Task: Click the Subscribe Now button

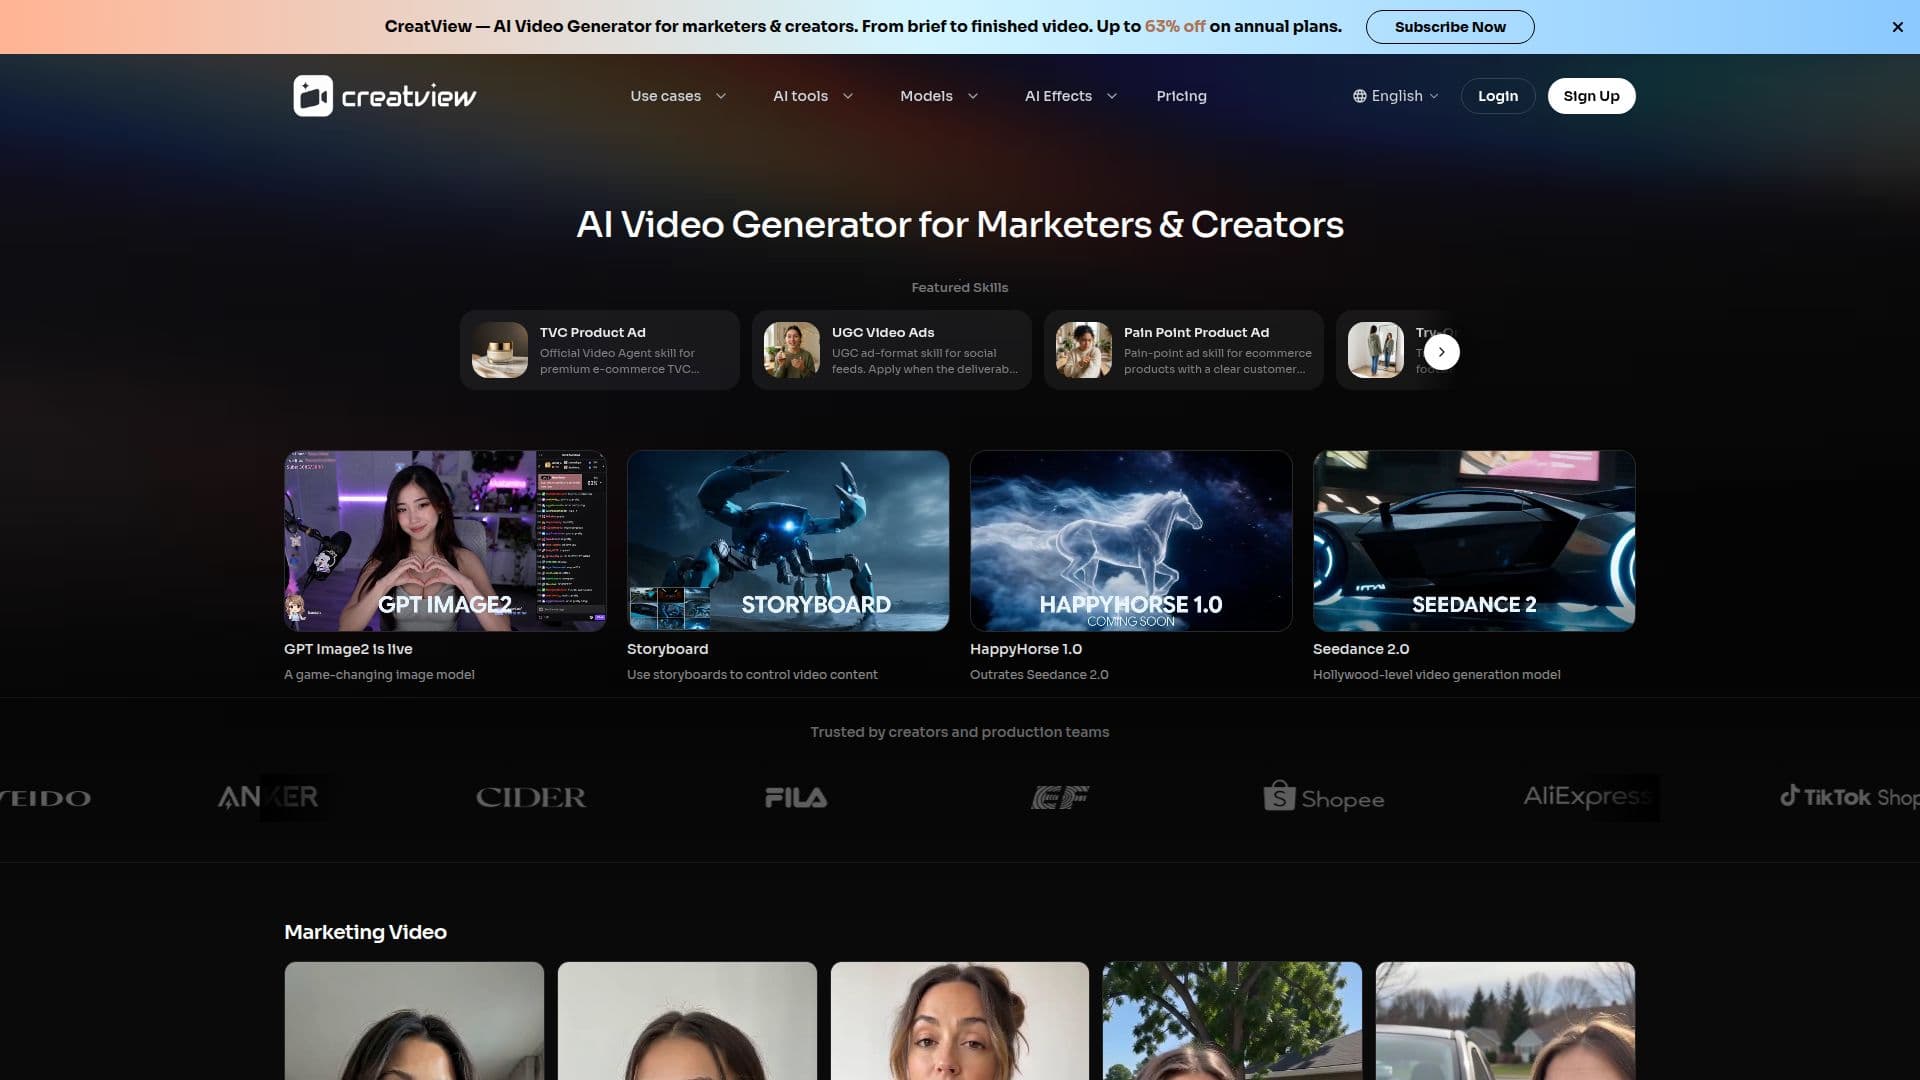Action: (x=1450, y=27)
